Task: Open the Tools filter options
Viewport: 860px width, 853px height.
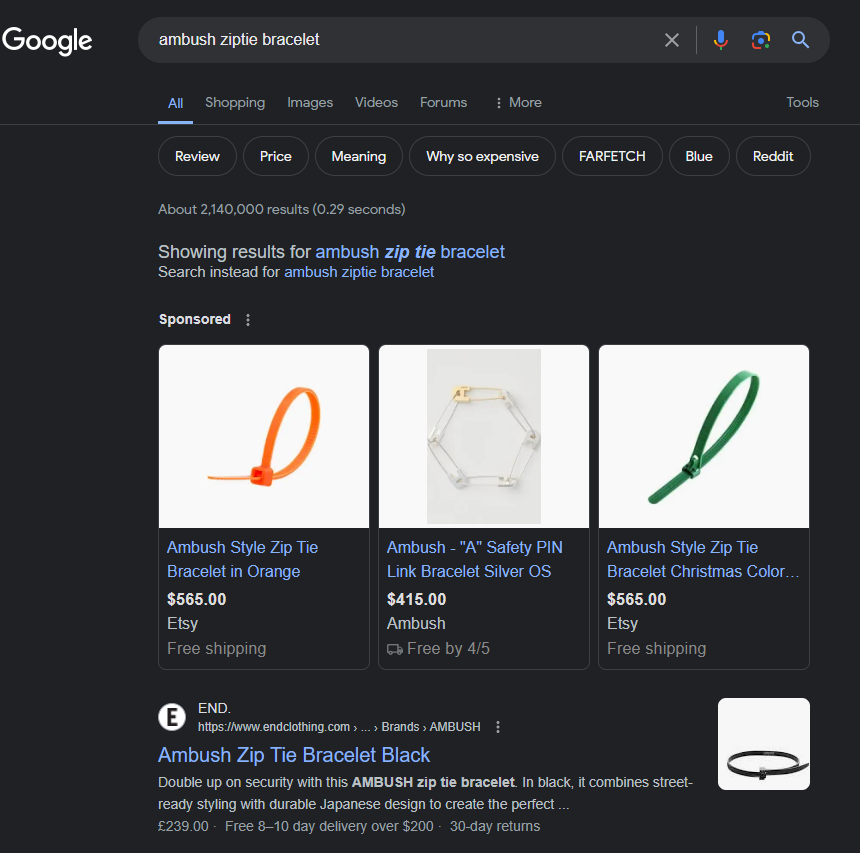Action: pos(802,102)
